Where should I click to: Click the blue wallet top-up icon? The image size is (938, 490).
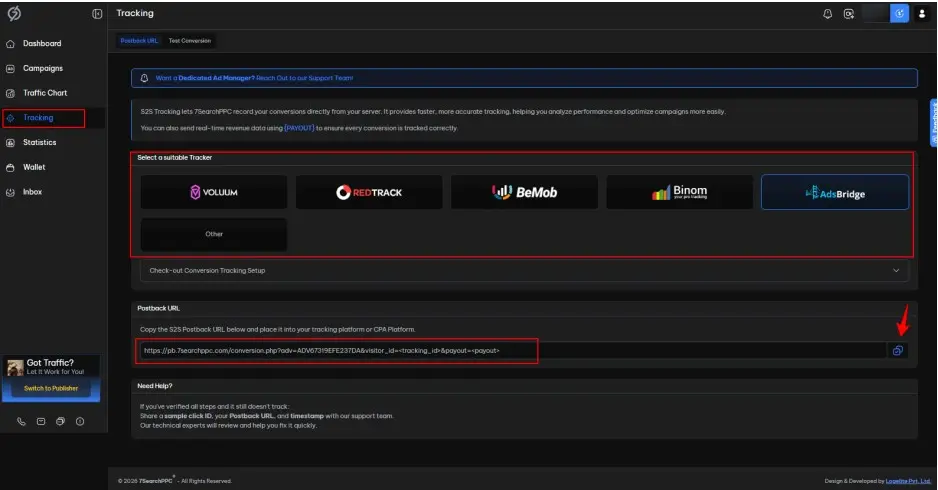click(x=899, y=14)
